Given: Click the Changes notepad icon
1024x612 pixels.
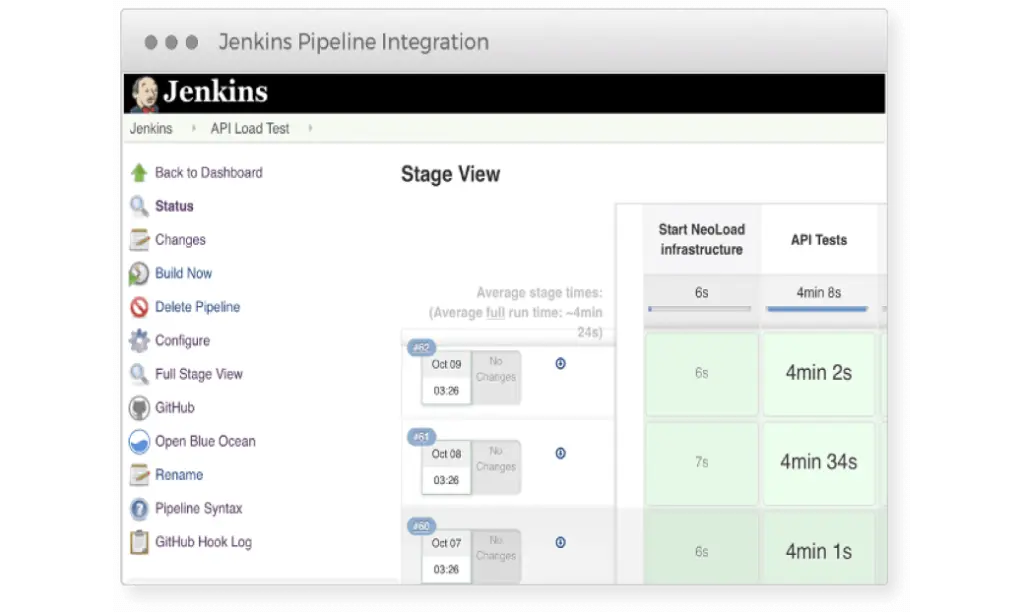Looking at the screenshot, I should [139, 240].
